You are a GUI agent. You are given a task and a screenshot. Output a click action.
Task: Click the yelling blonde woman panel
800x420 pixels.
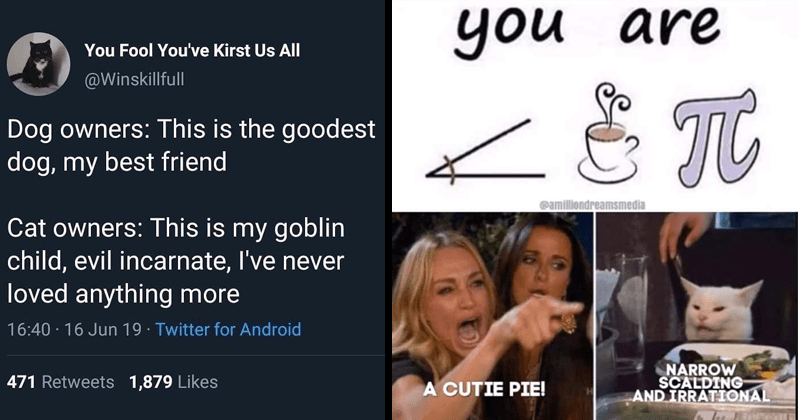pyautogui.click(x=492, y=316)
